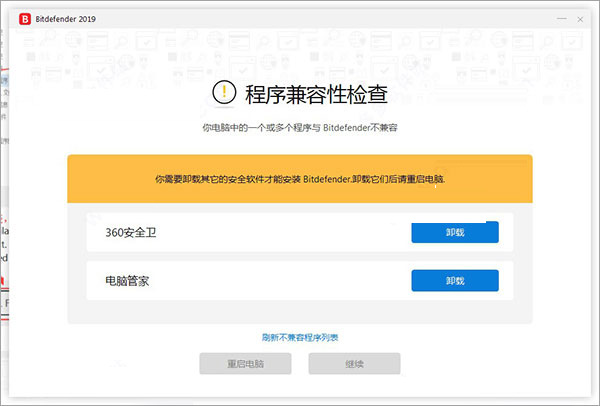Close the Bitdefender 2019 installer window
The image size is (600, 406).
click(580, 19)
